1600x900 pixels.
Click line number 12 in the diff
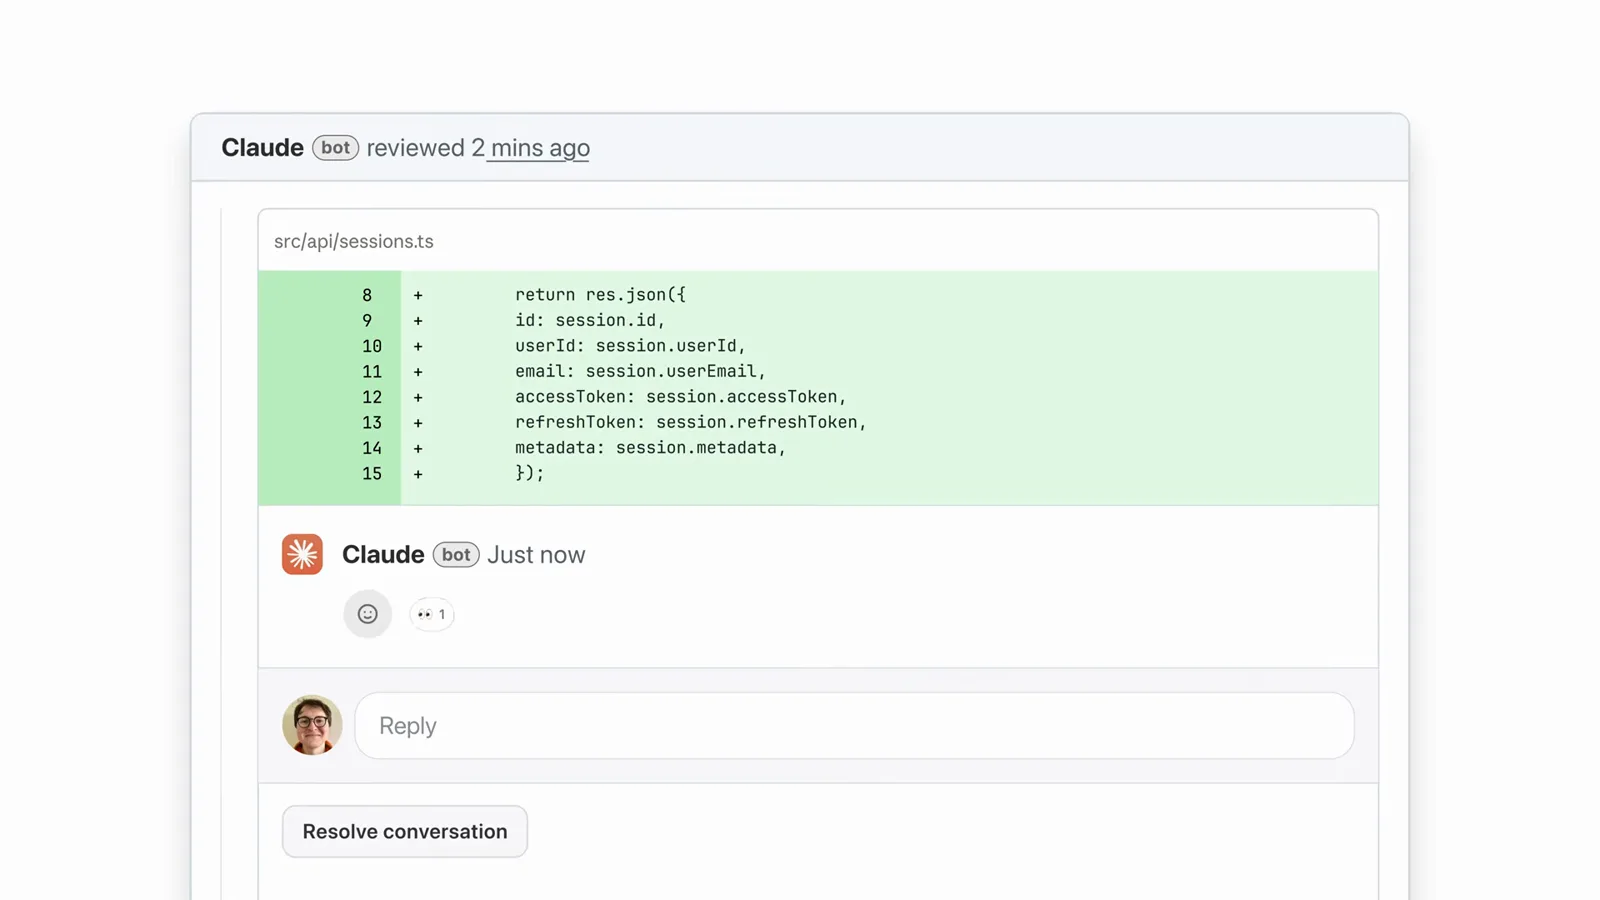click(x=372, y=397)
